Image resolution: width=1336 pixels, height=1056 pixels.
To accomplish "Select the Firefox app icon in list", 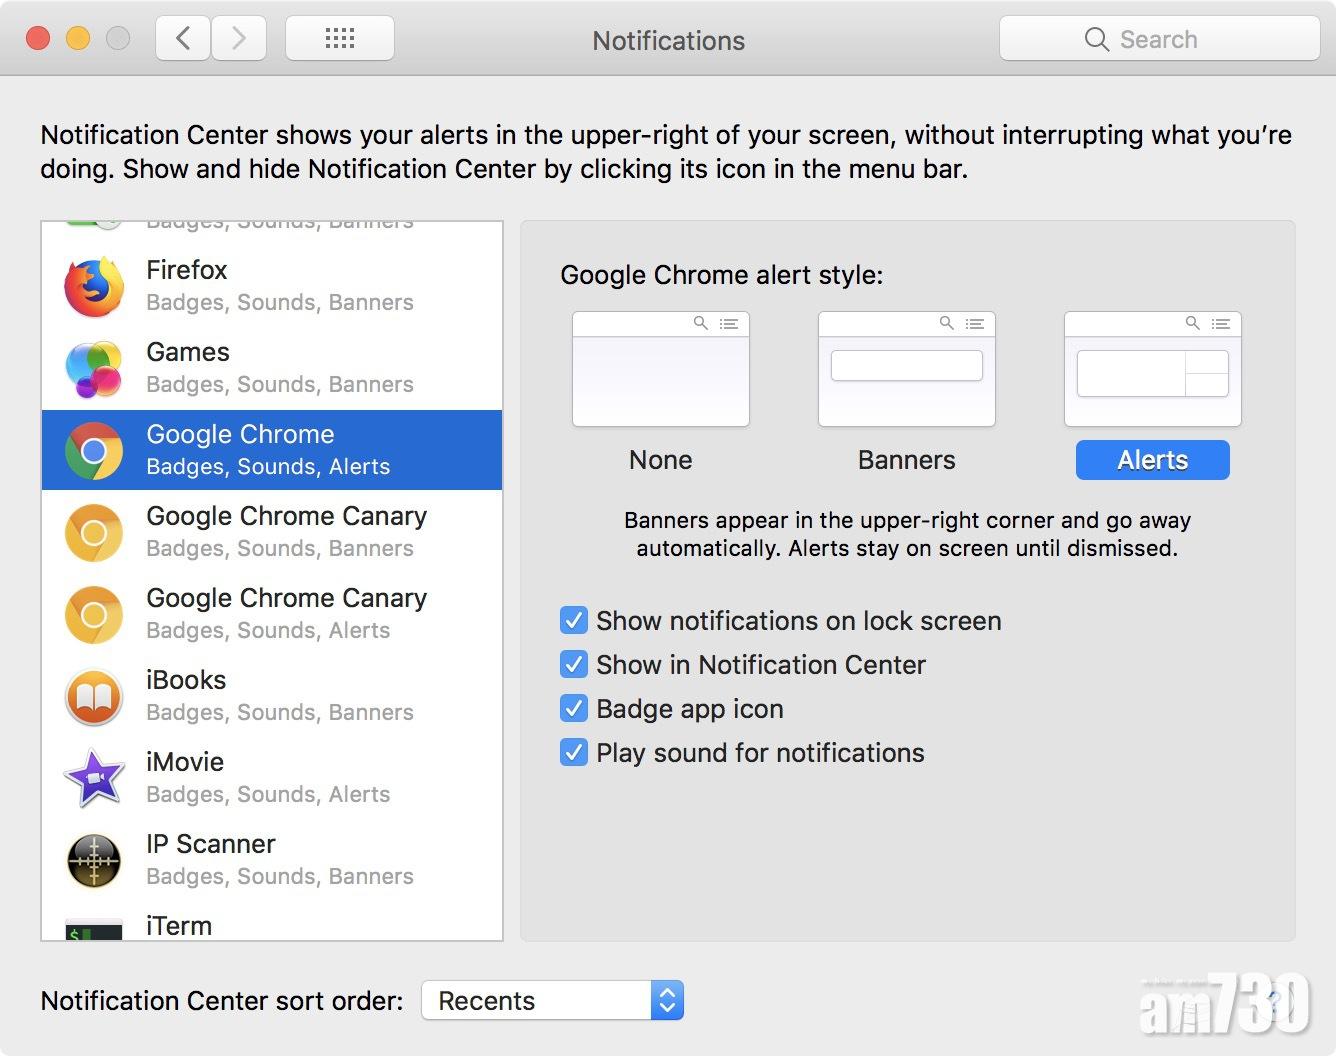I will [94, 287].
